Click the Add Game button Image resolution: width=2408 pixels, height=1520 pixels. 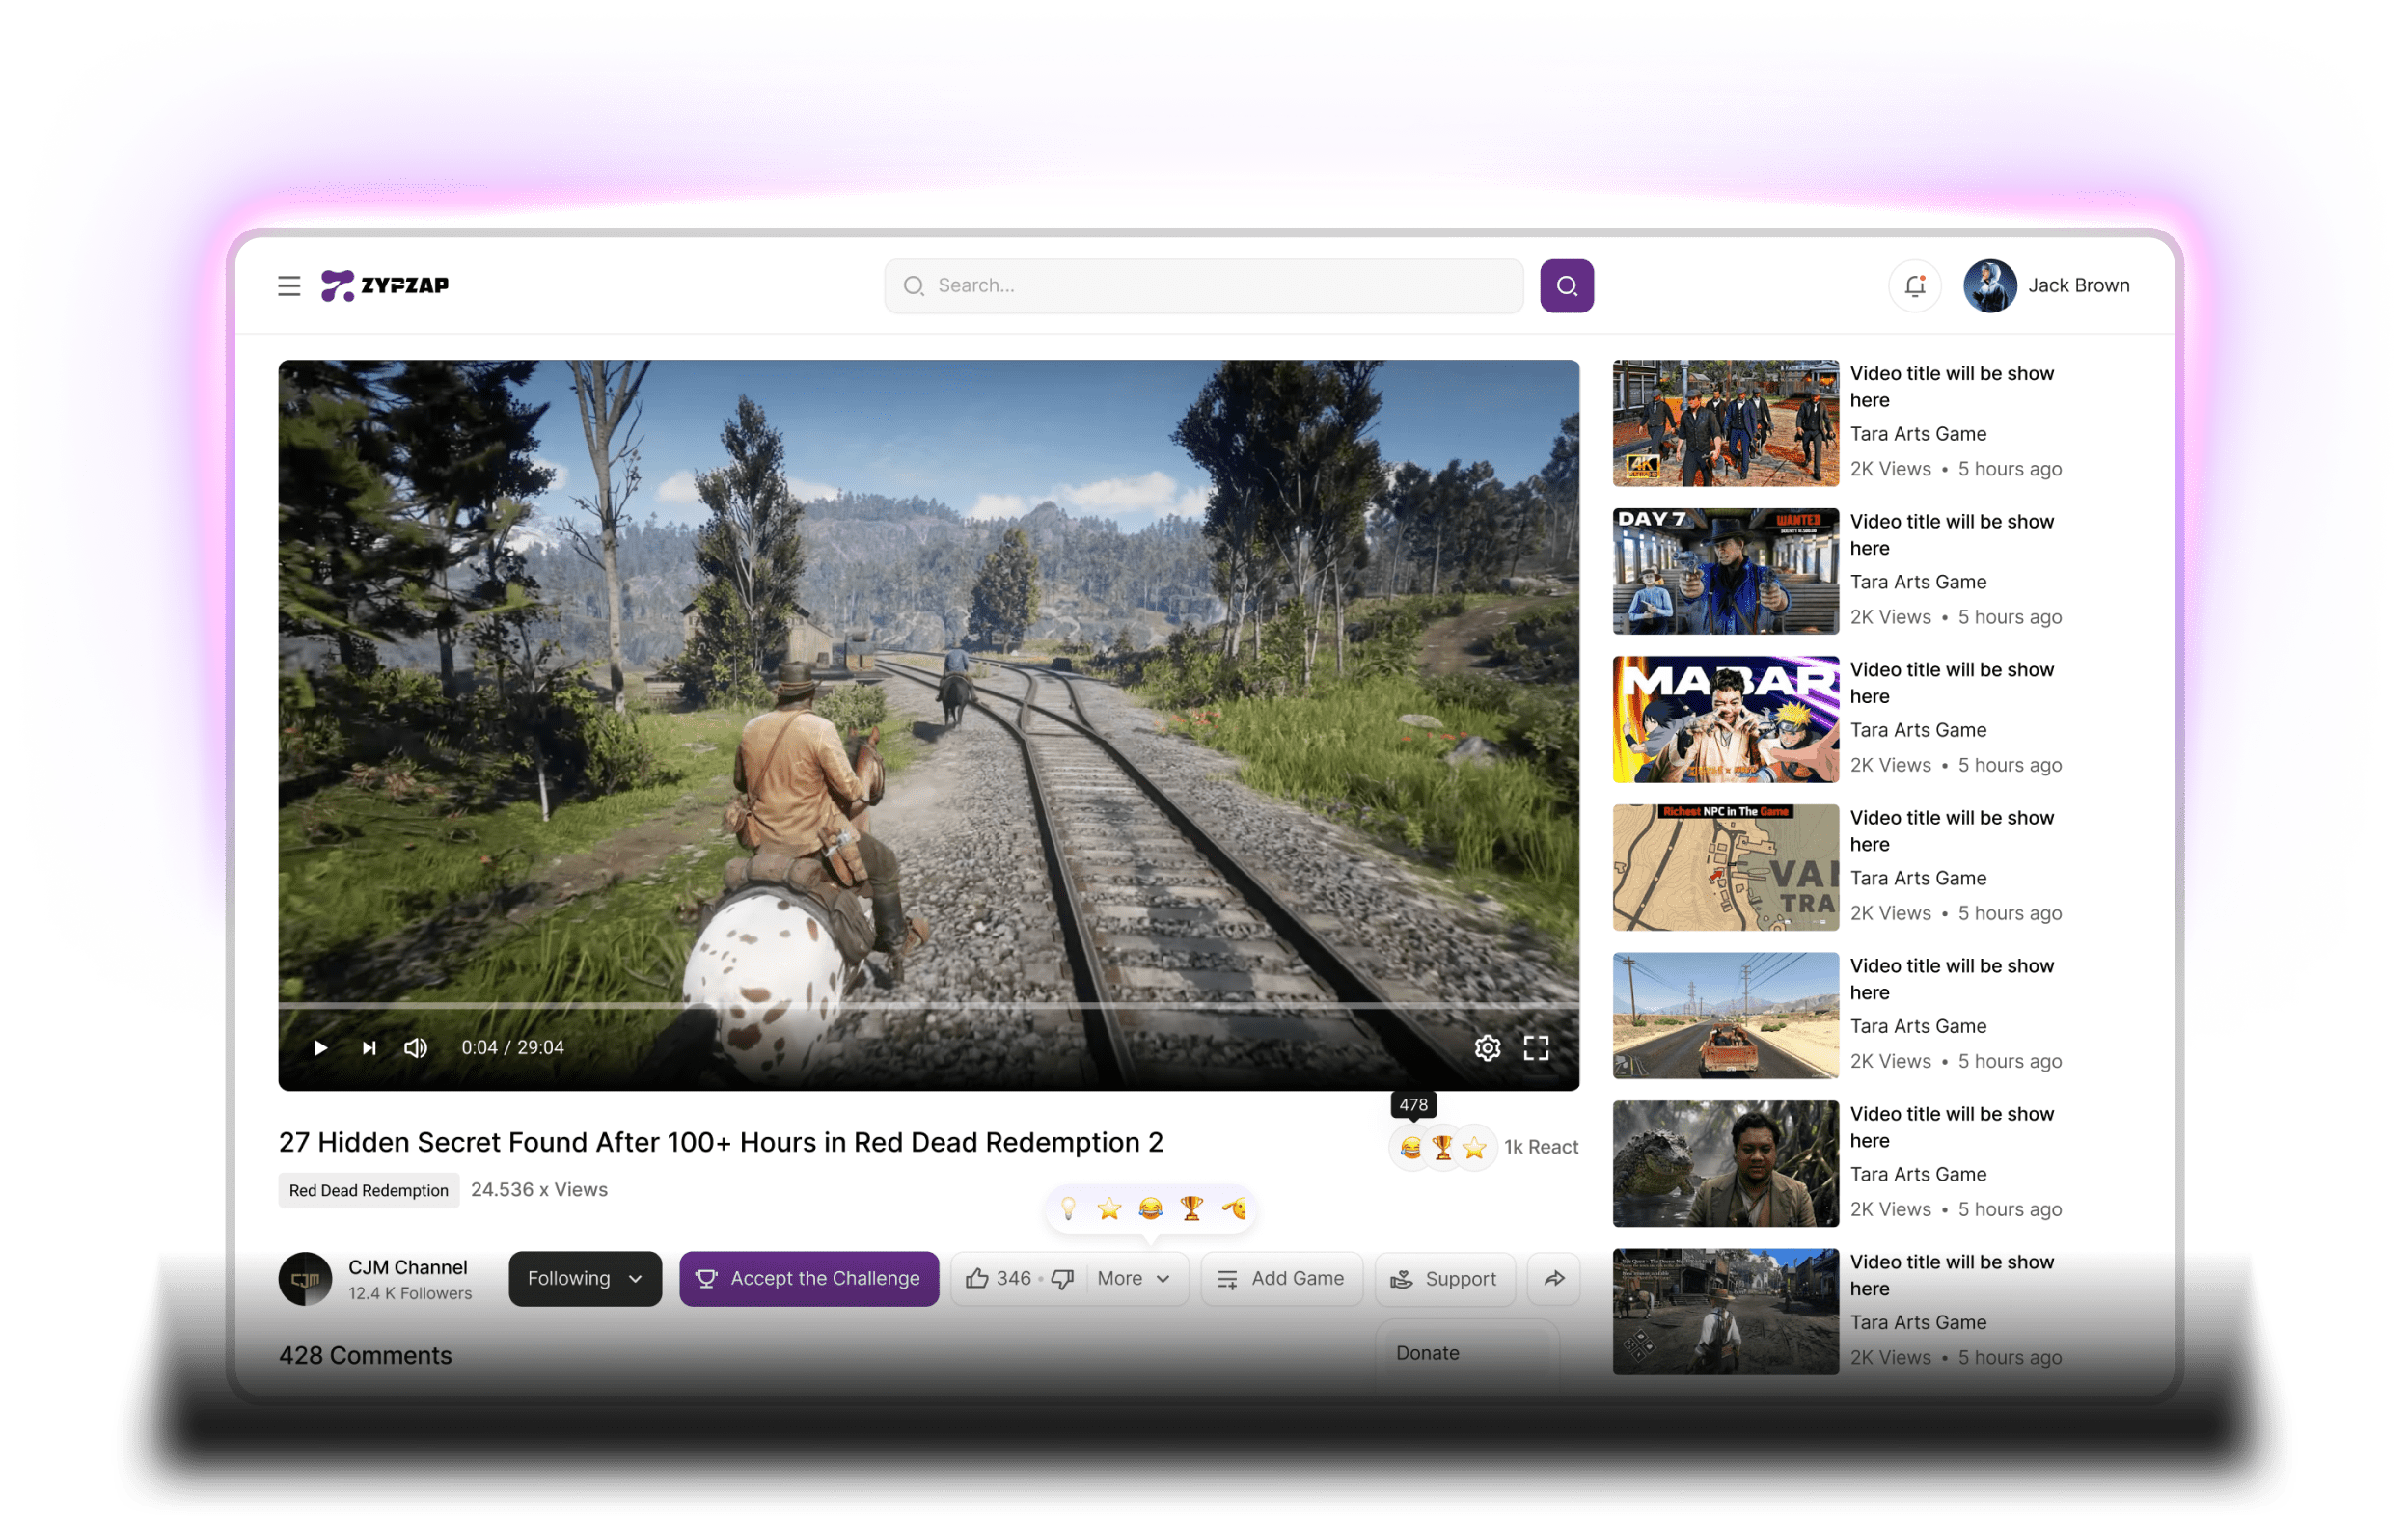point(1281,1279)
